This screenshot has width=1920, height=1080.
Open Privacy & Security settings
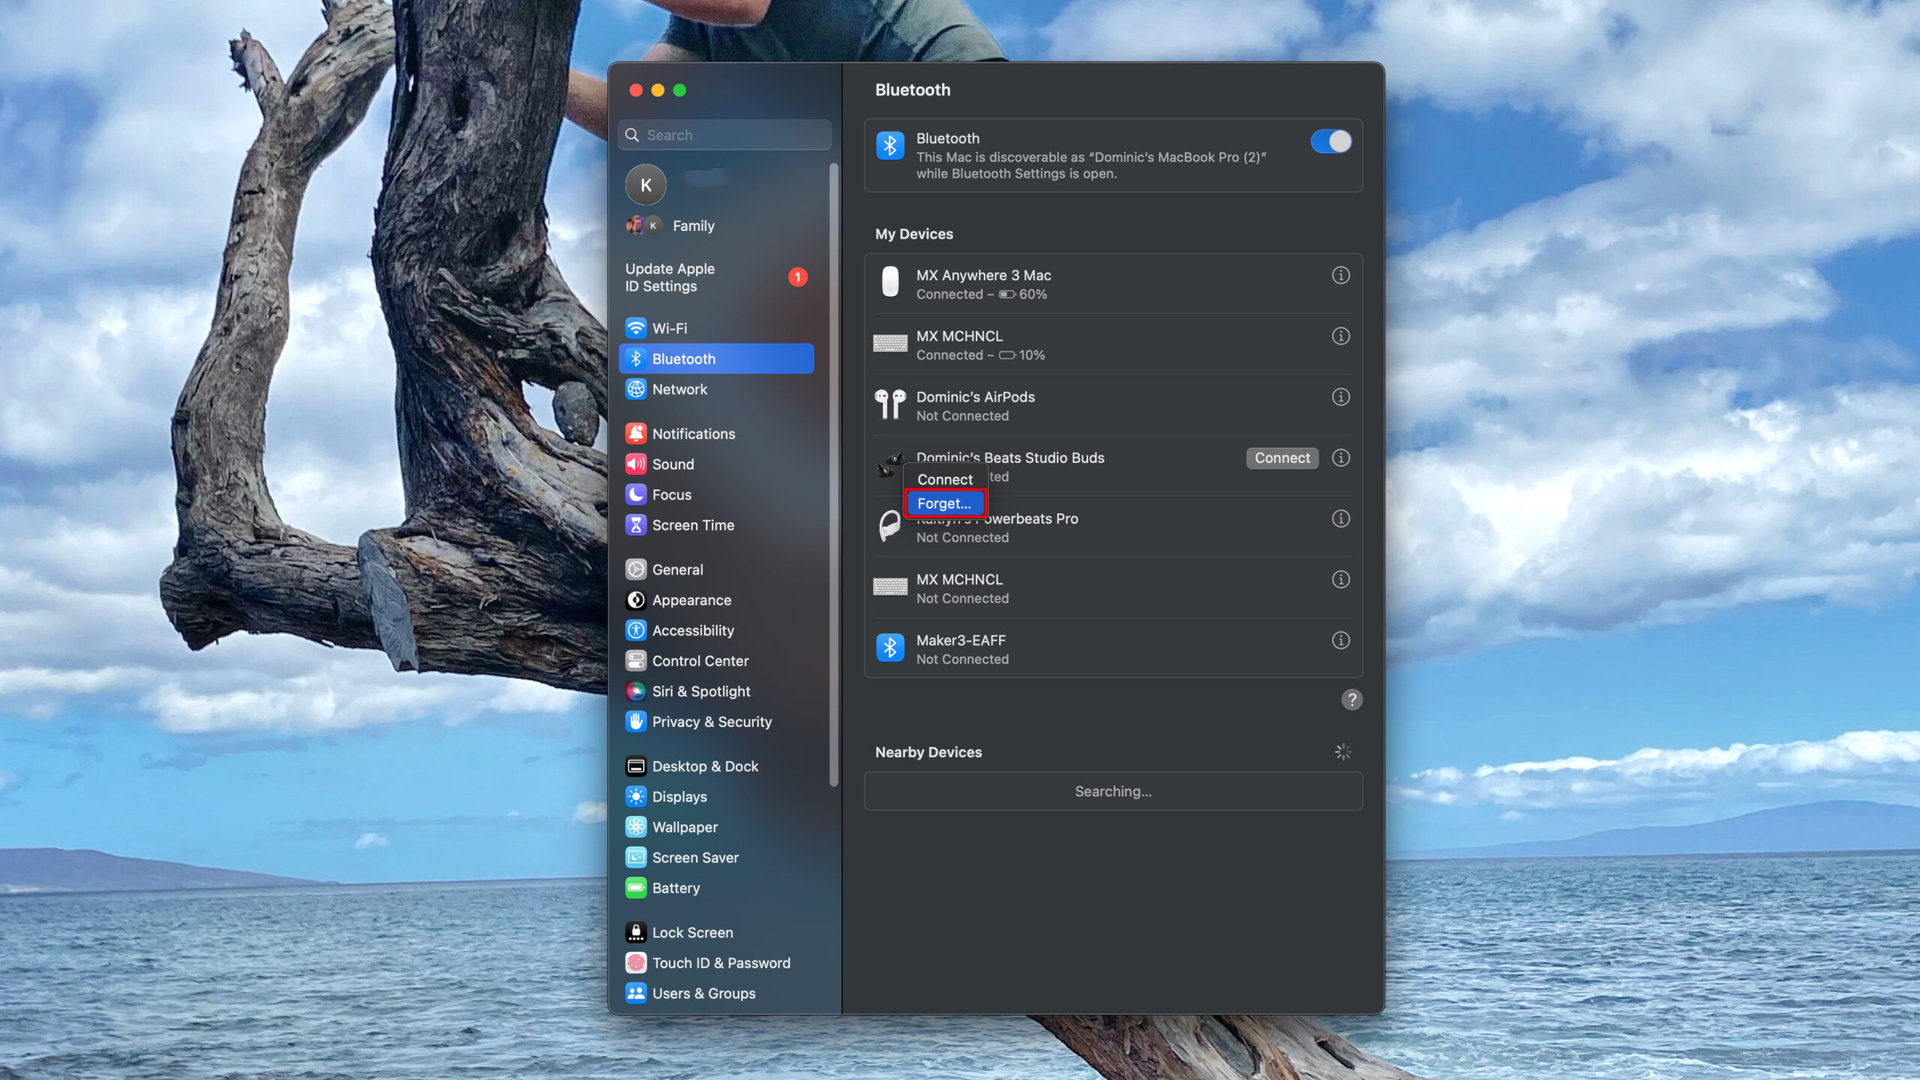click(x=711, y=722)
